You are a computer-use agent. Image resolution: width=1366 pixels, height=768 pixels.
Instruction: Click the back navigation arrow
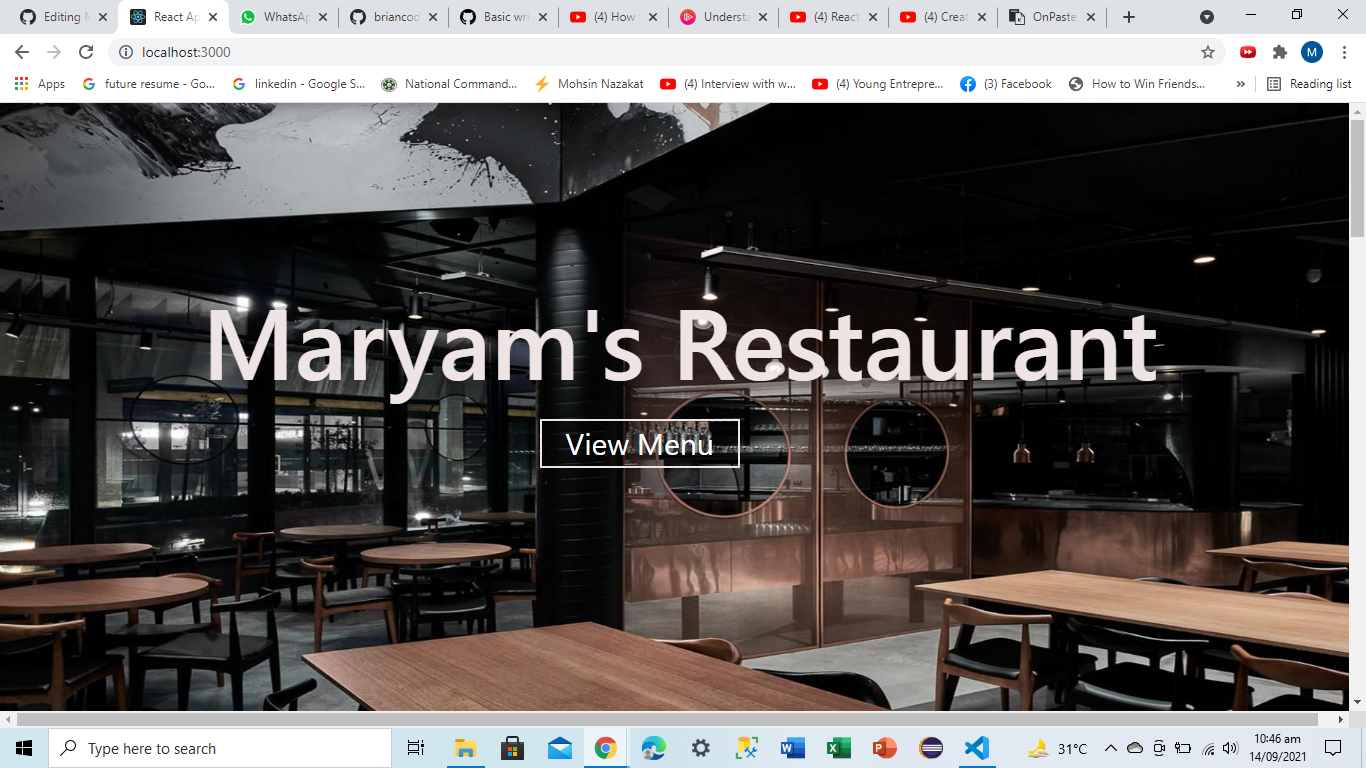21,50
